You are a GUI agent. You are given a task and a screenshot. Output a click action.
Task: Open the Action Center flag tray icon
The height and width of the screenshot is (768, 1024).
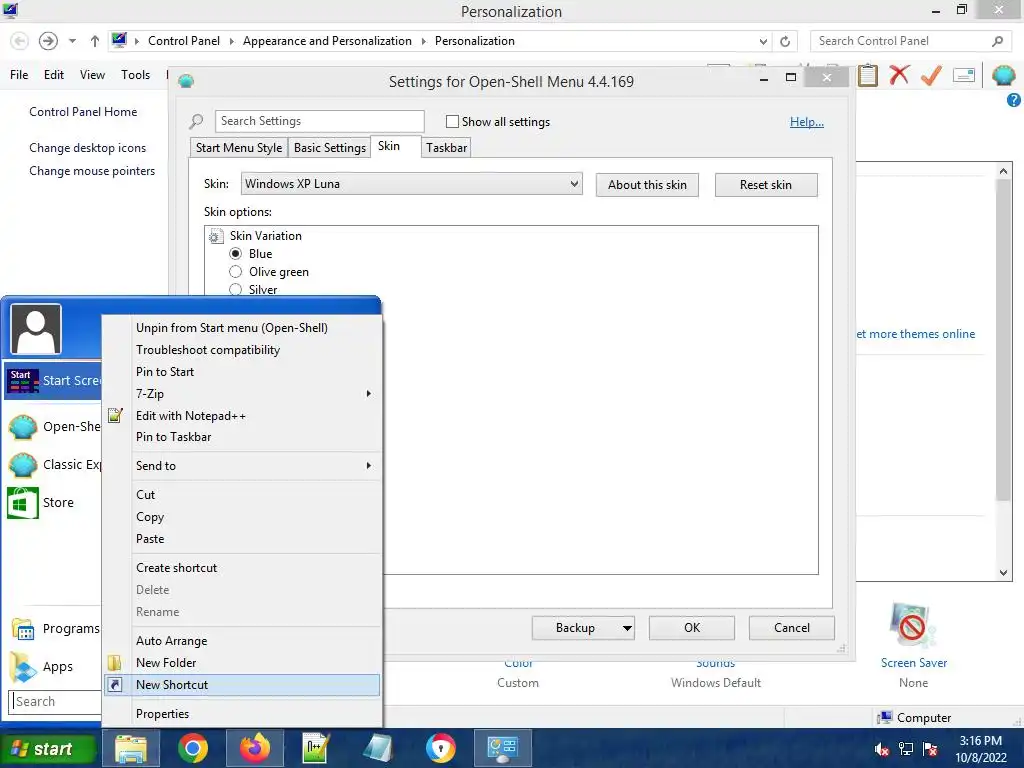click(931, 749)
